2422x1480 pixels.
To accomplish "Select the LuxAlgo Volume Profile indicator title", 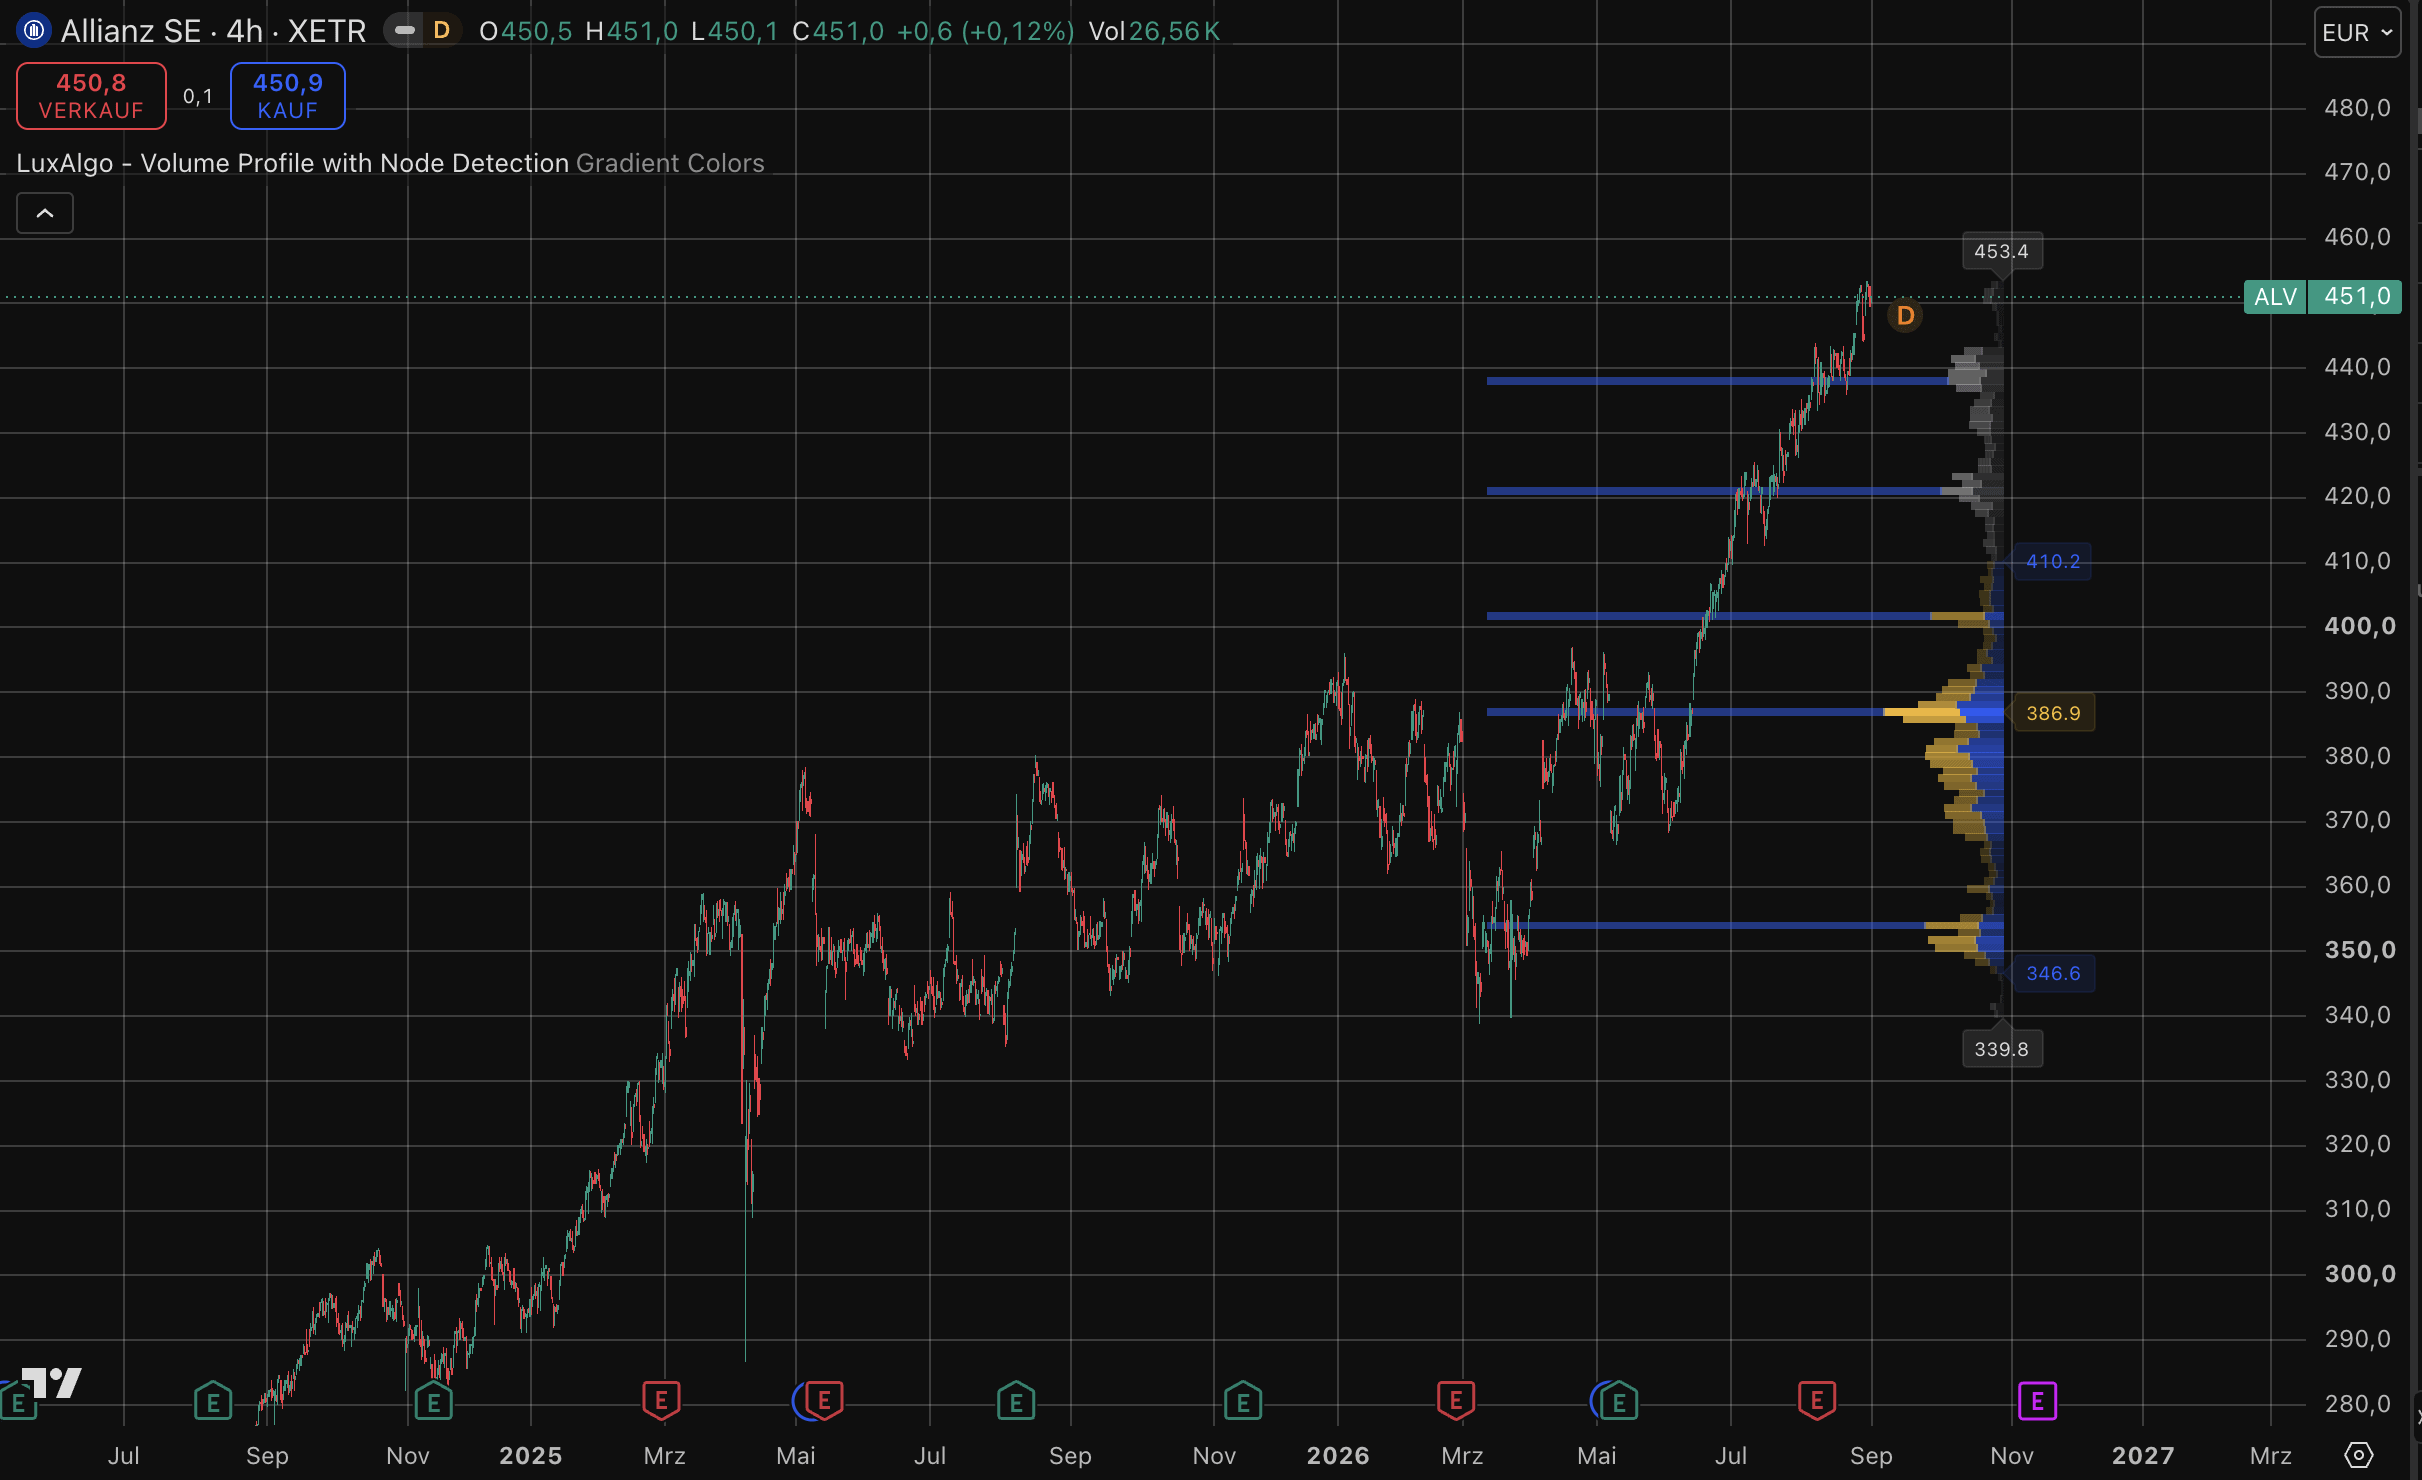I will click(292, 163).
